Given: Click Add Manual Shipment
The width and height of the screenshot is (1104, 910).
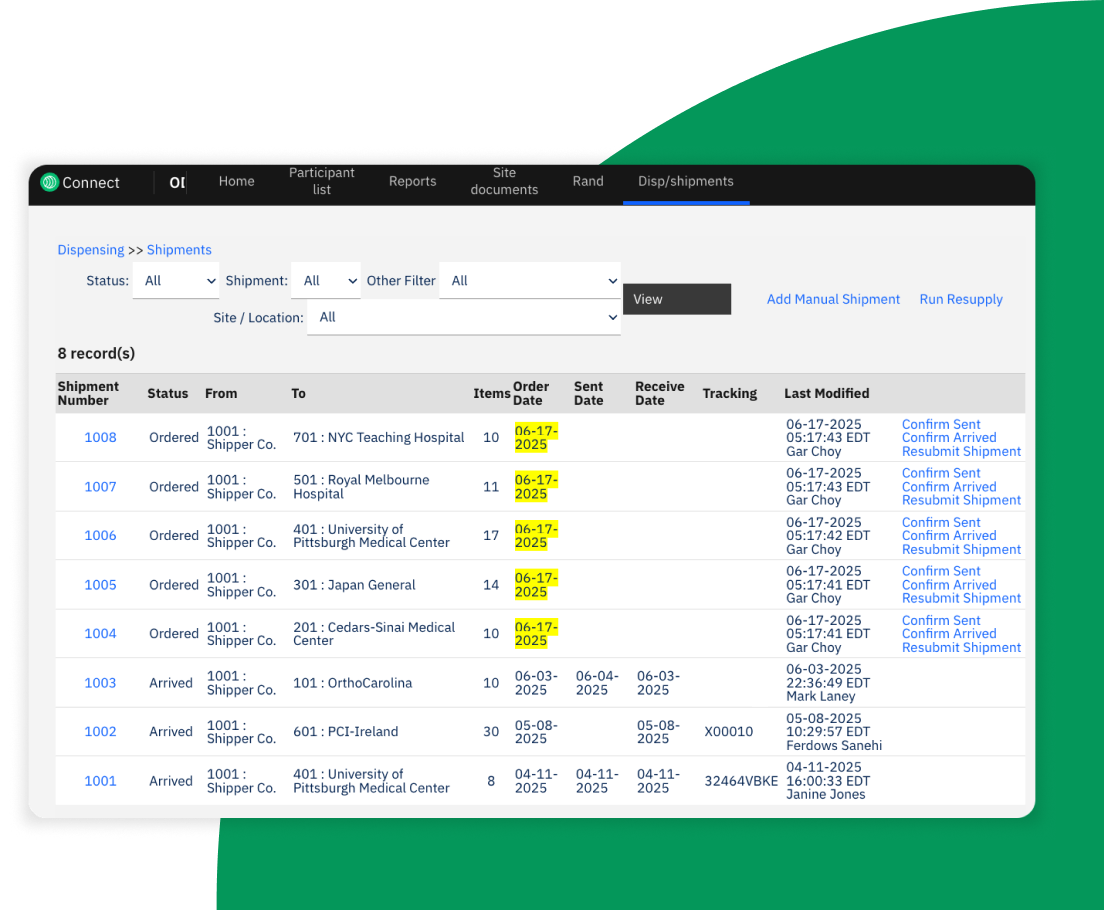Looking at the screenshot, I should (833, 299).
